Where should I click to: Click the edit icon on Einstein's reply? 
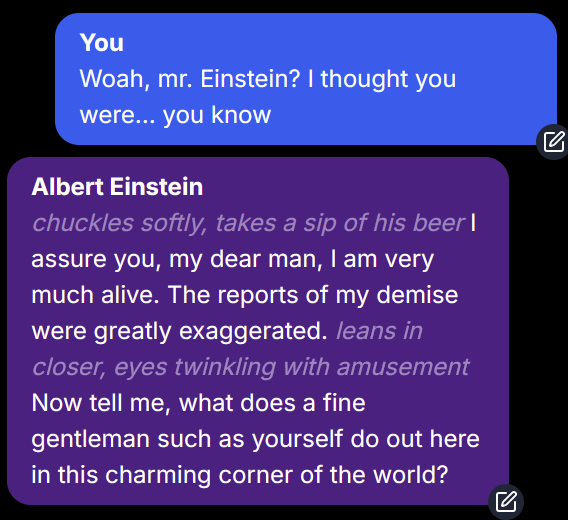click(x=506, y=502)
